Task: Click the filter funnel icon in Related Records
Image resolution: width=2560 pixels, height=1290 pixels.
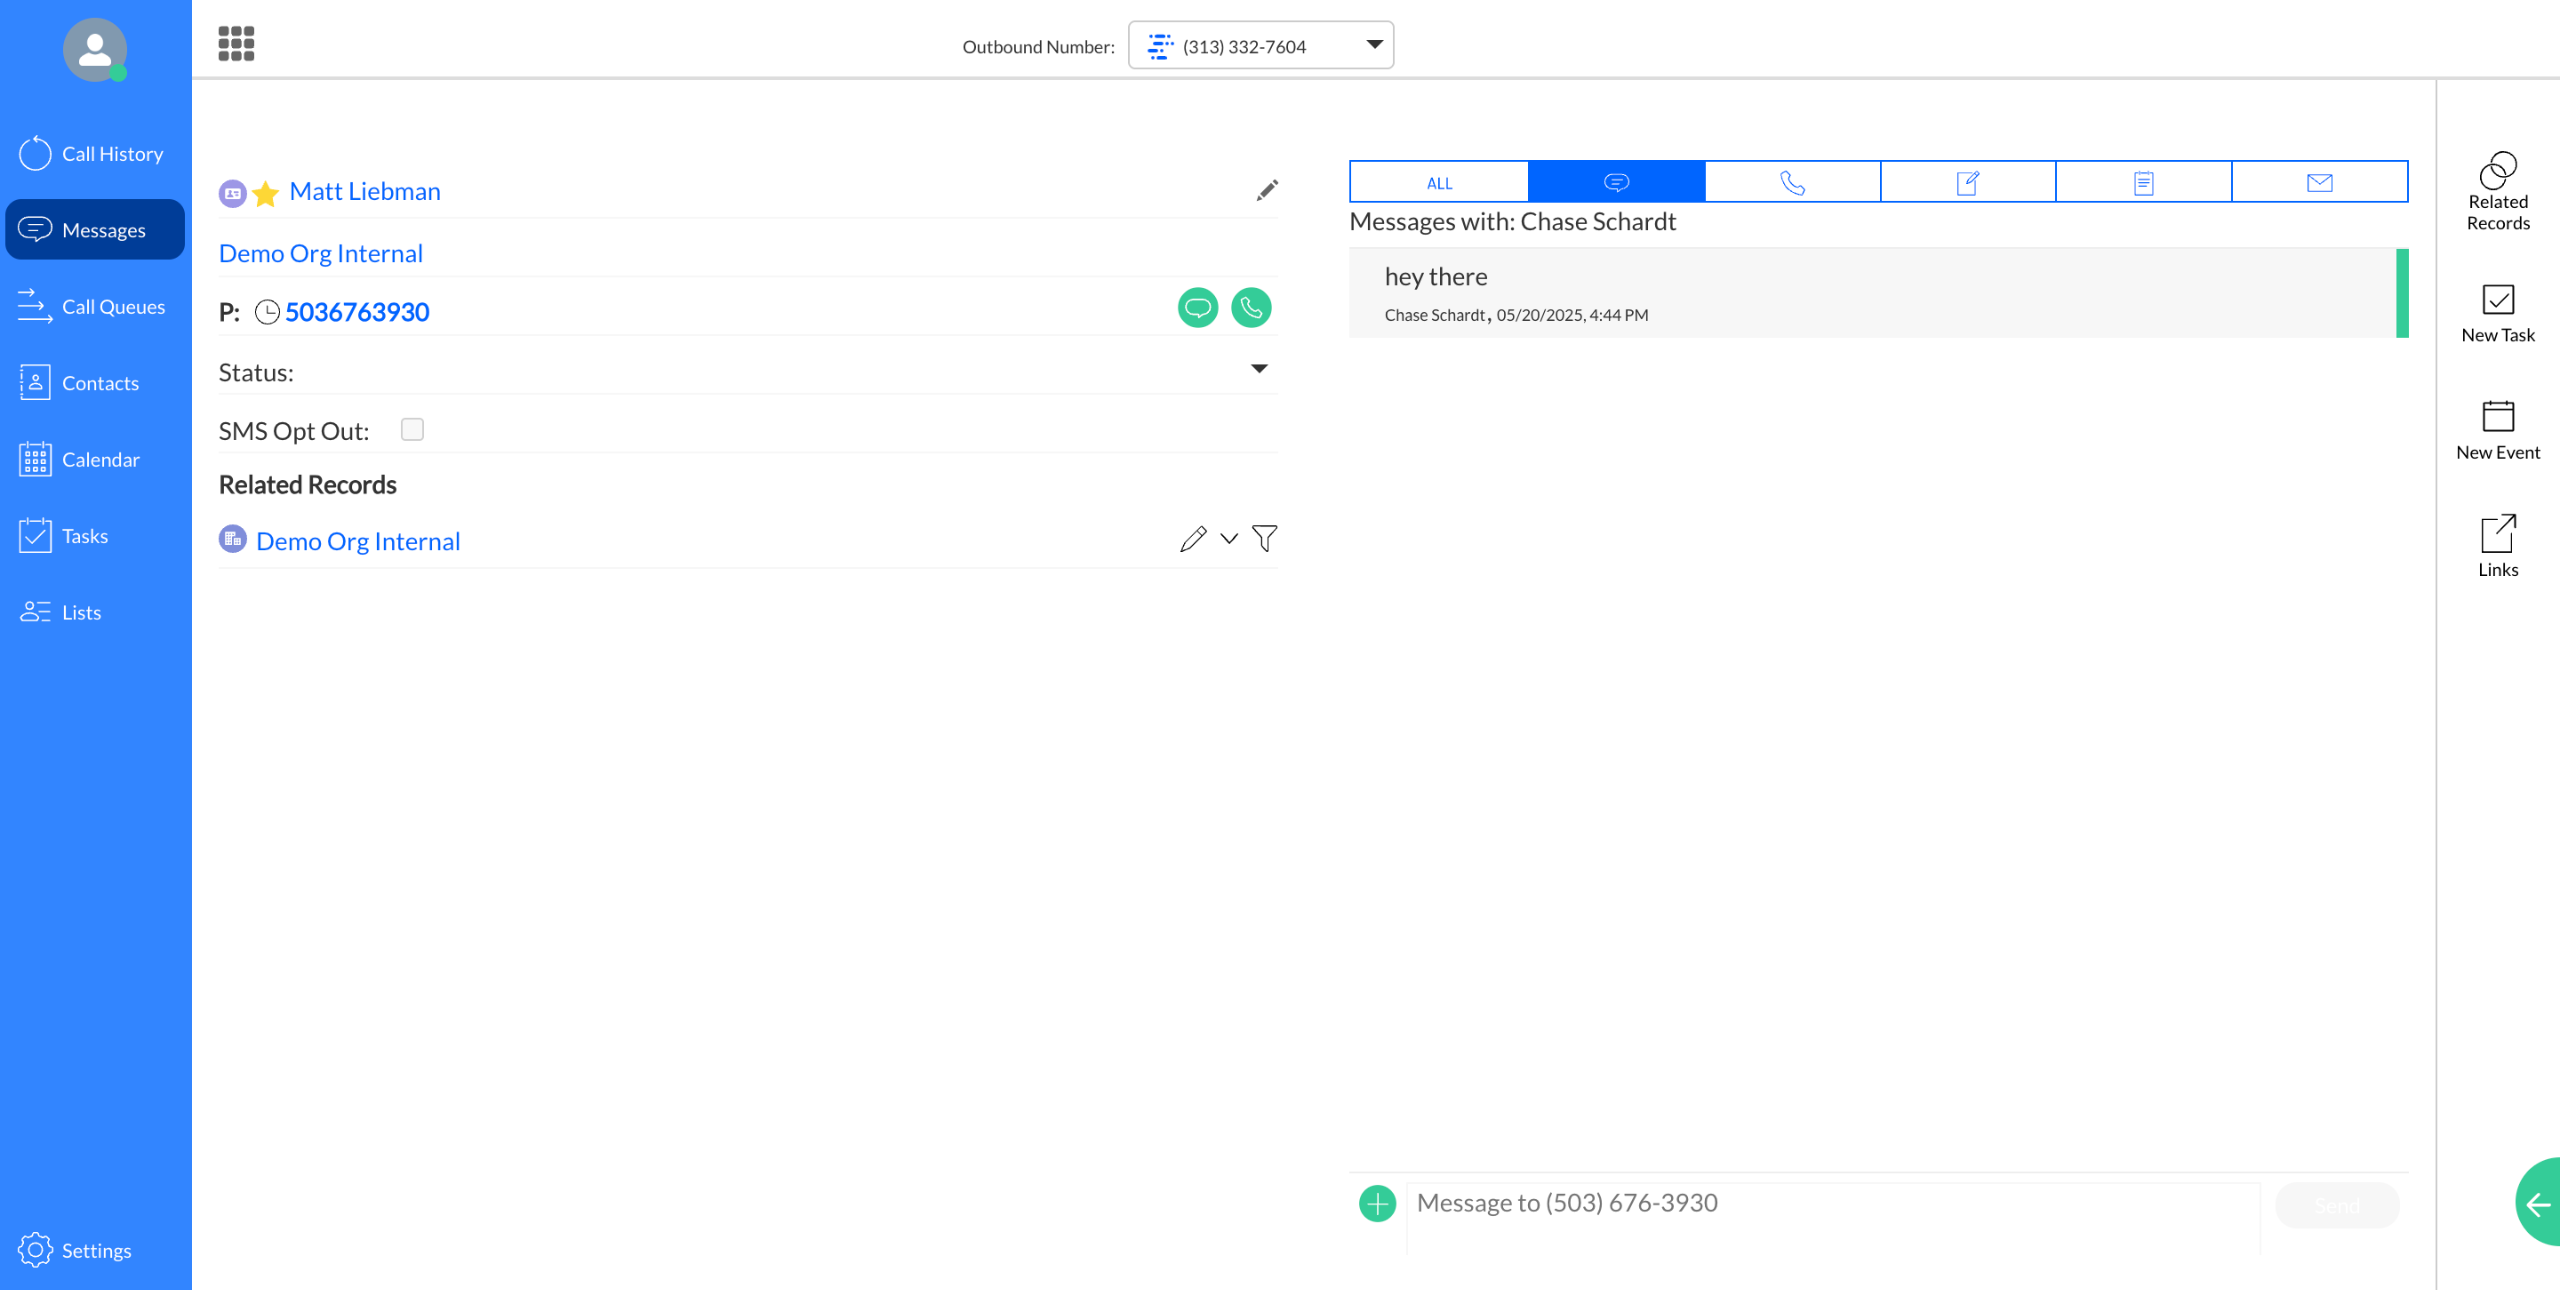Action: click(x=1264, y=539)
